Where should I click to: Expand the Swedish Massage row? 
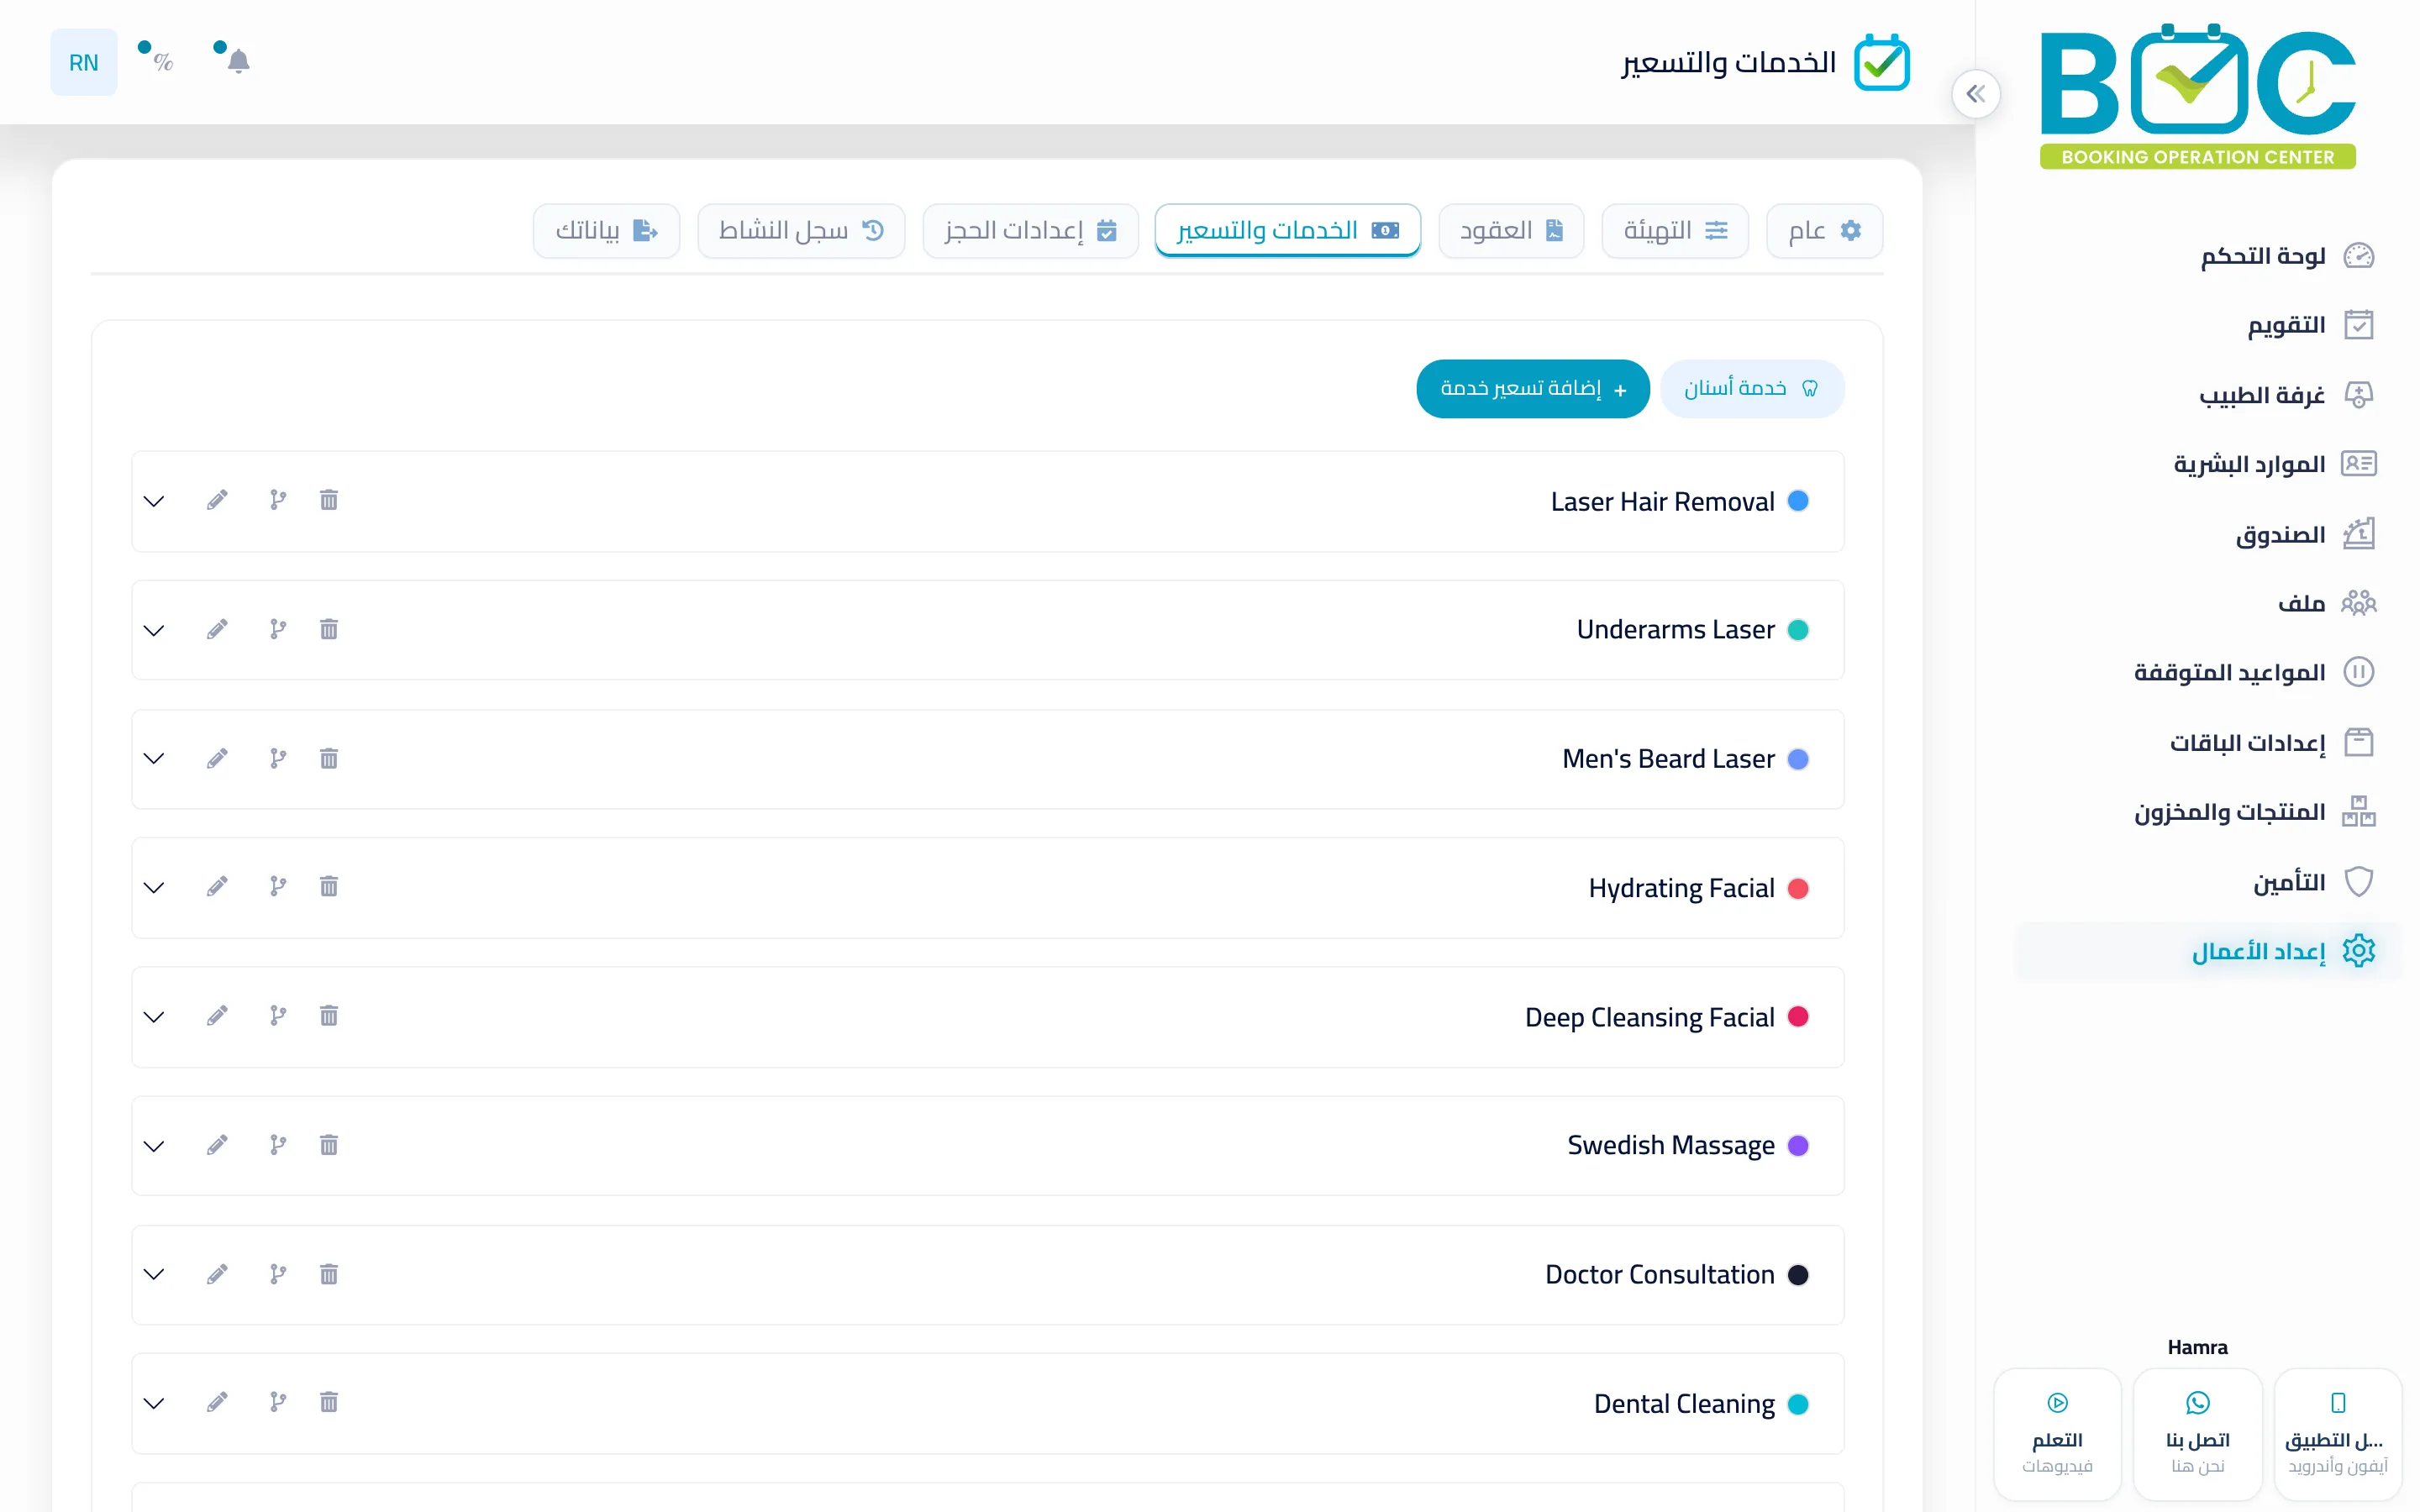pyautogui.click(x=154, y=1145)
